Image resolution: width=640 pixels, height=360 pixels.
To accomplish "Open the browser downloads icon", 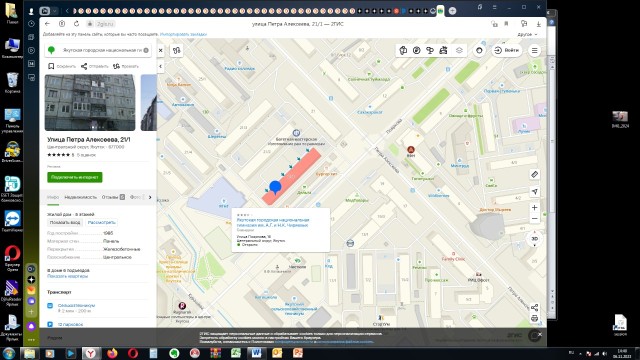I will (538, 24).
